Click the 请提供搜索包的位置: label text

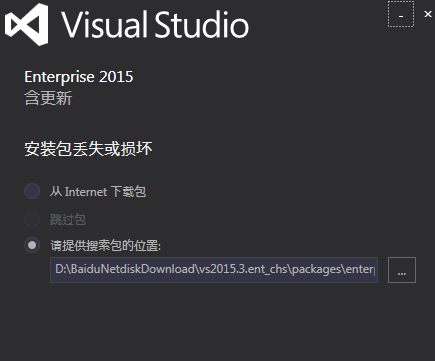coord(105,246)
